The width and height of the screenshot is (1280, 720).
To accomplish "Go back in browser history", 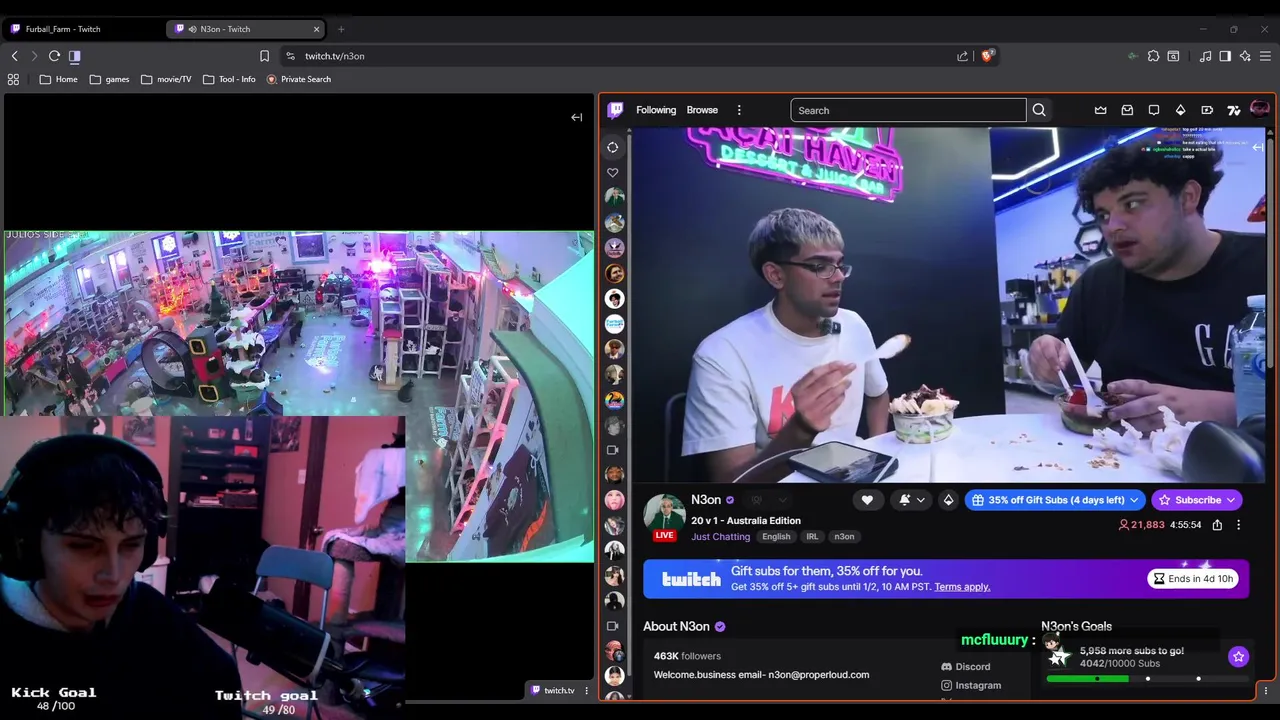I will coord(14,56).
